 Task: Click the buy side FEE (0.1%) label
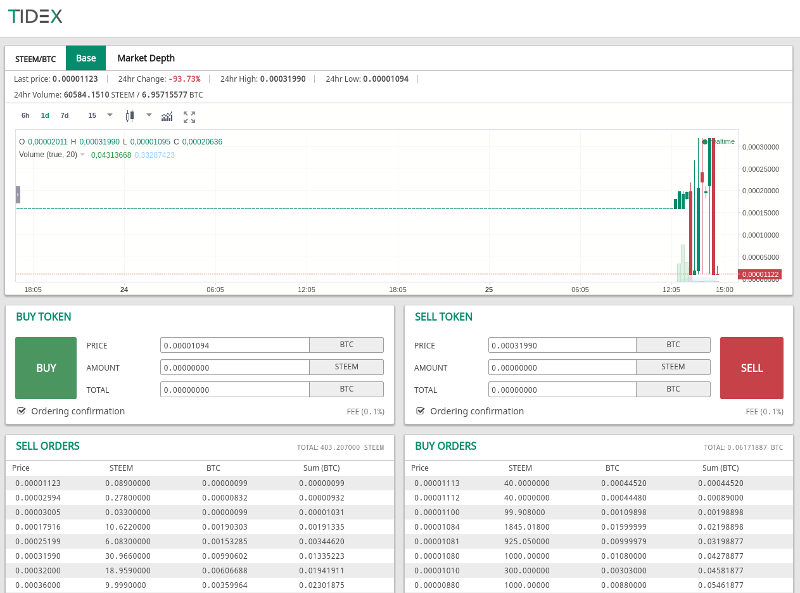pos(365,411)
